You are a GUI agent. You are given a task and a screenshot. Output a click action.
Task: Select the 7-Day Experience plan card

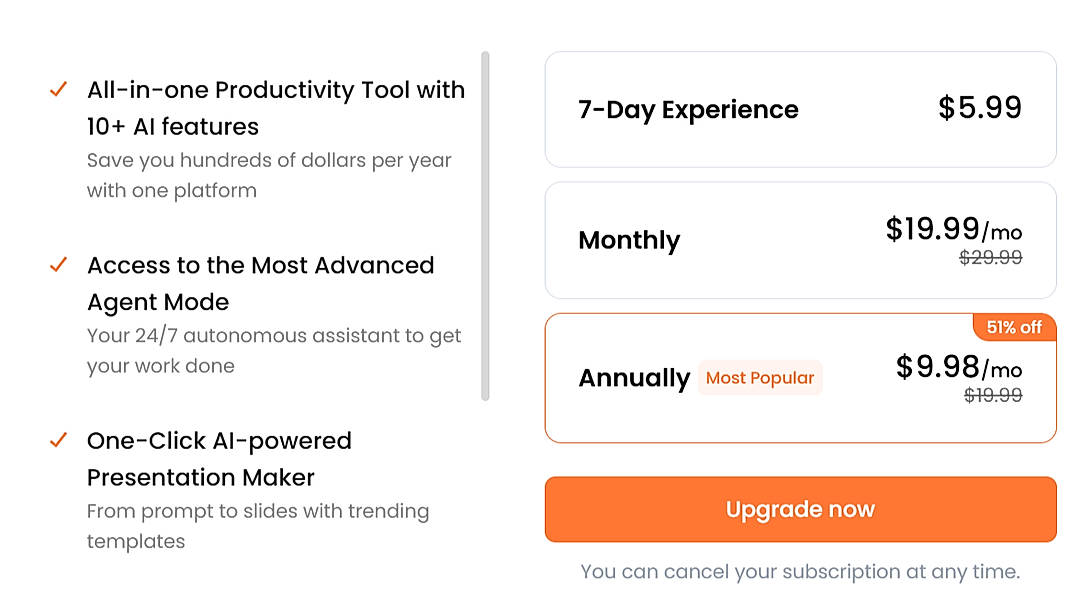[x=800, y=110]
